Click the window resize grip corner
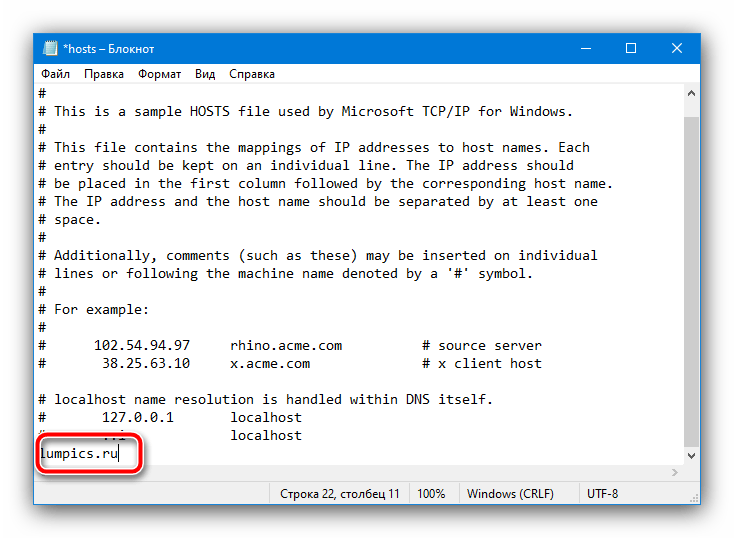 [x=695, y=499]
